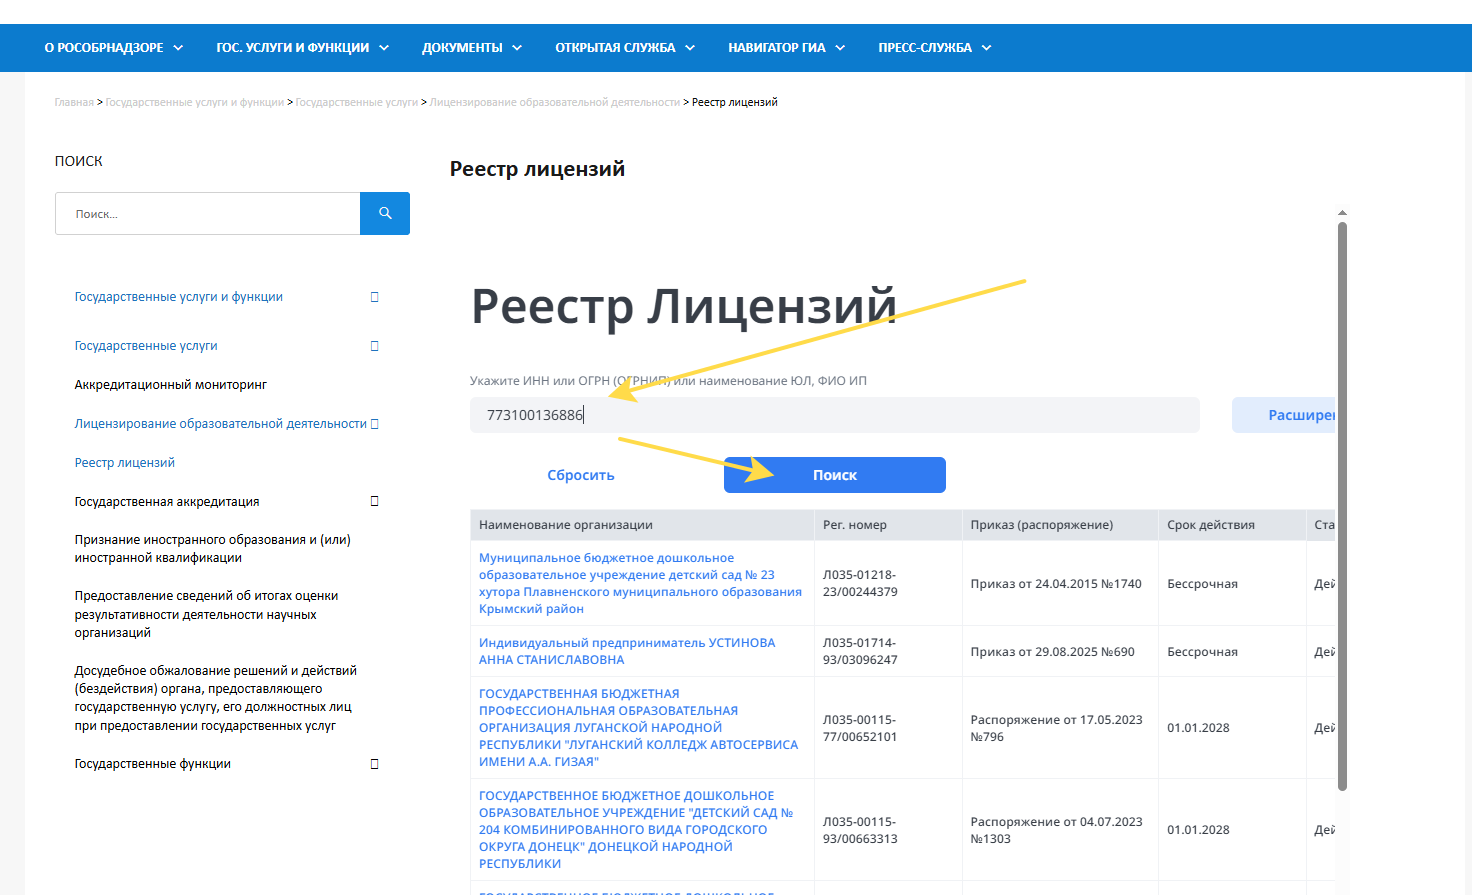1472x895 pixels.
Task: Open 'Пресс-служба' top menu
Action: (x=934, y=48)
